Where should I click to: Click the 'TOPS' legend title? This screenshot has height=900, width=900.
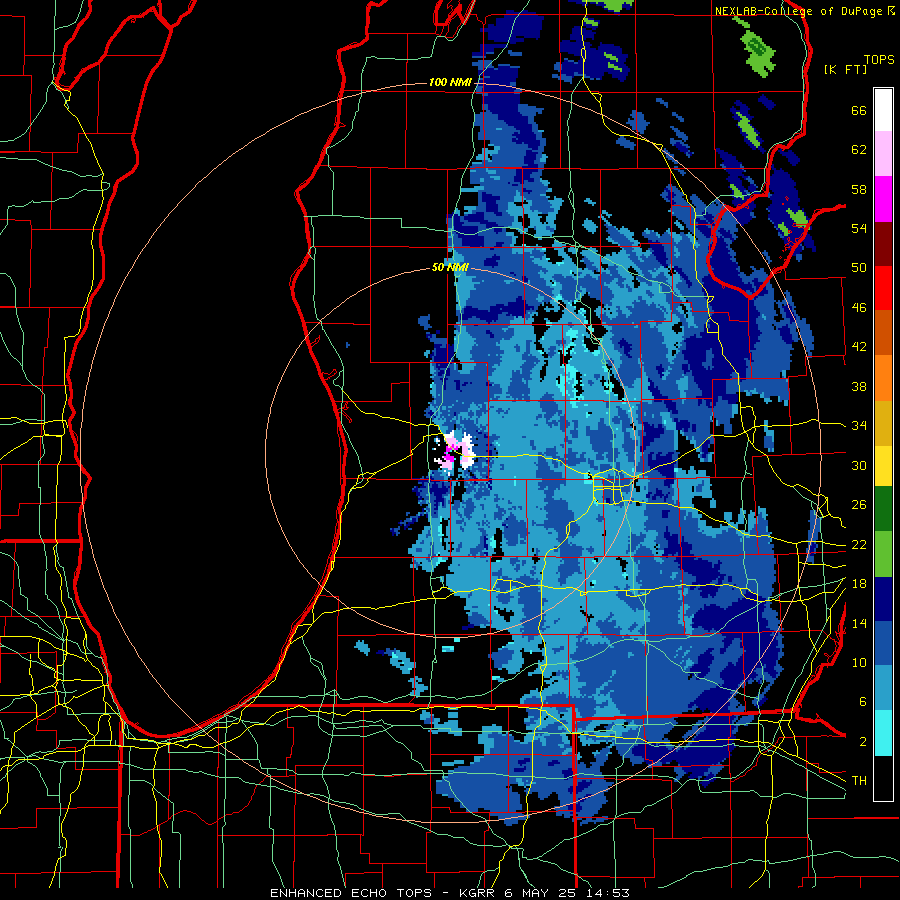(x=879, y=59)
